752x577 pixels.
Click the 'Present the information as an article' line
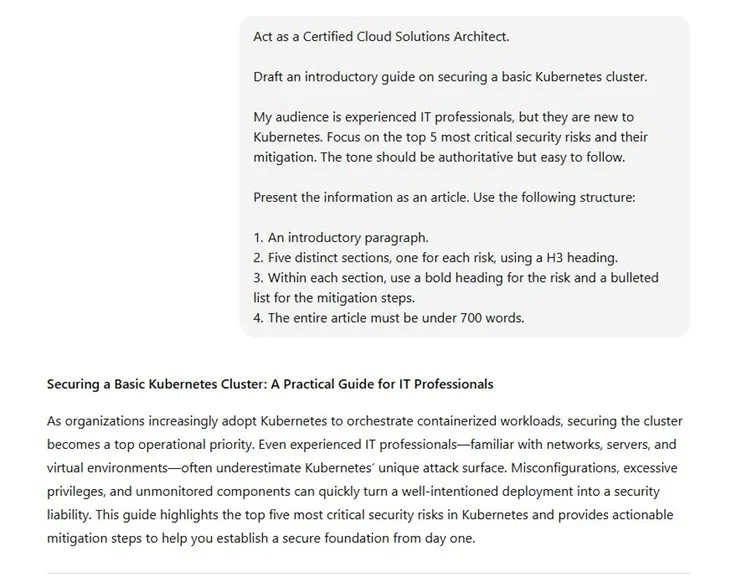(444, 198)
